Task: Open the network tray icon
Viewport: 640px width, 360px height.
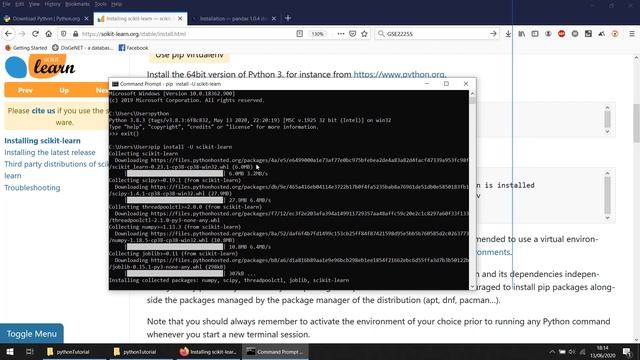Action: tap(582, 351)
